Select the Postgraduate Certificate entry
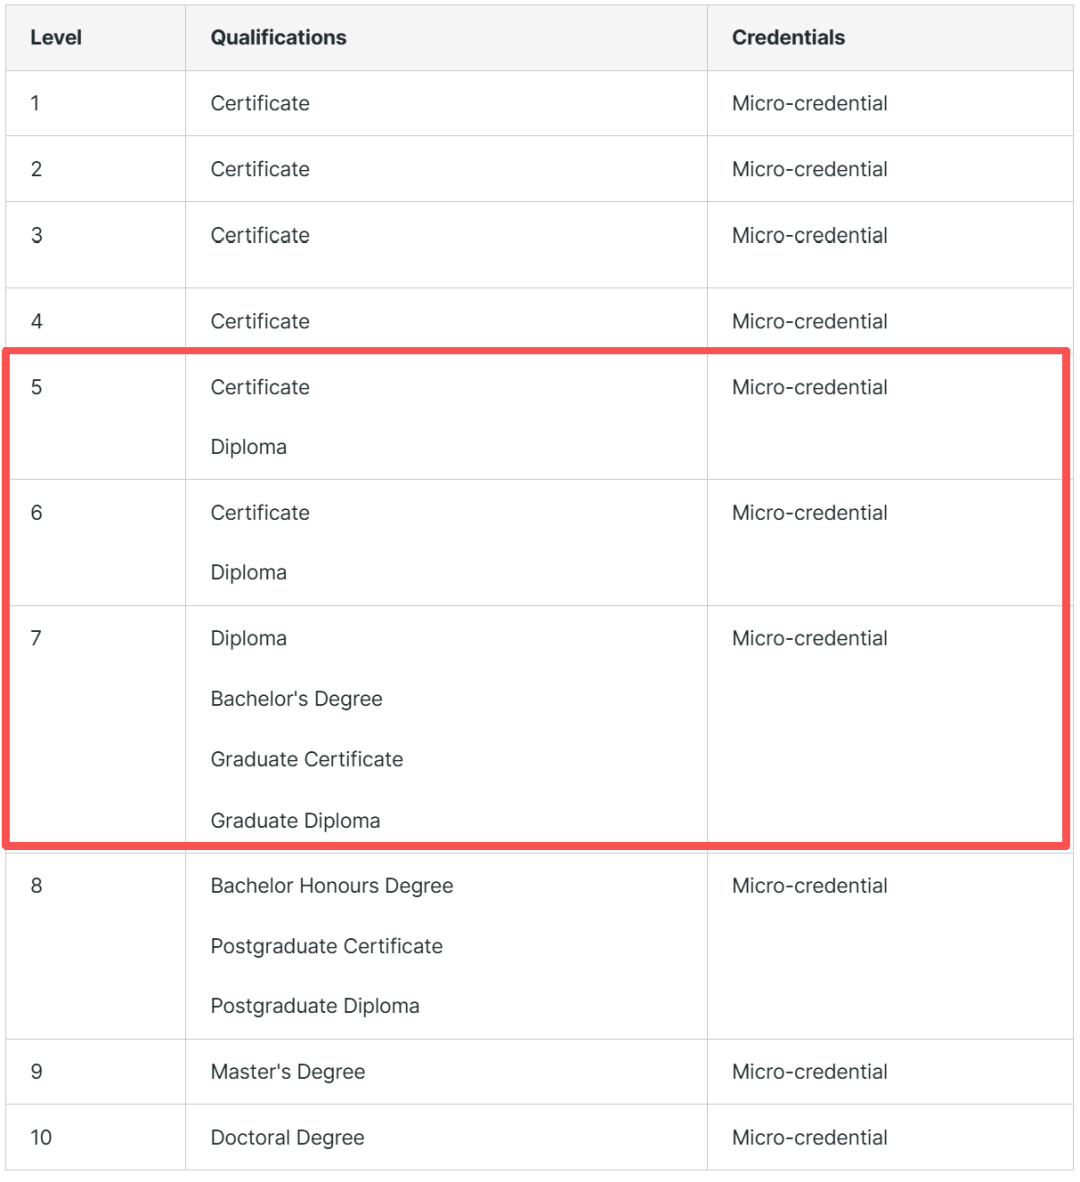1080x1182 pixels. 326,946
